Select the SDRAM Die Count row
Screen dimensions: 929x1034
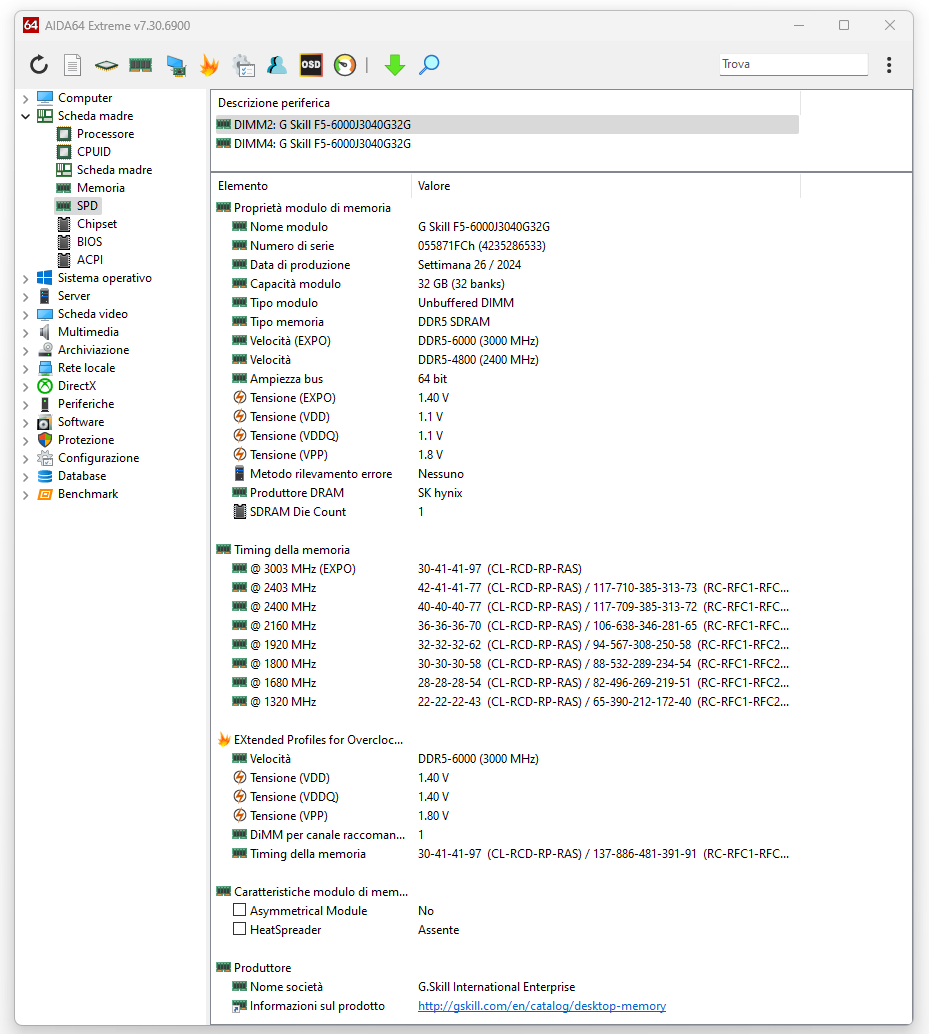click(506, 512)
